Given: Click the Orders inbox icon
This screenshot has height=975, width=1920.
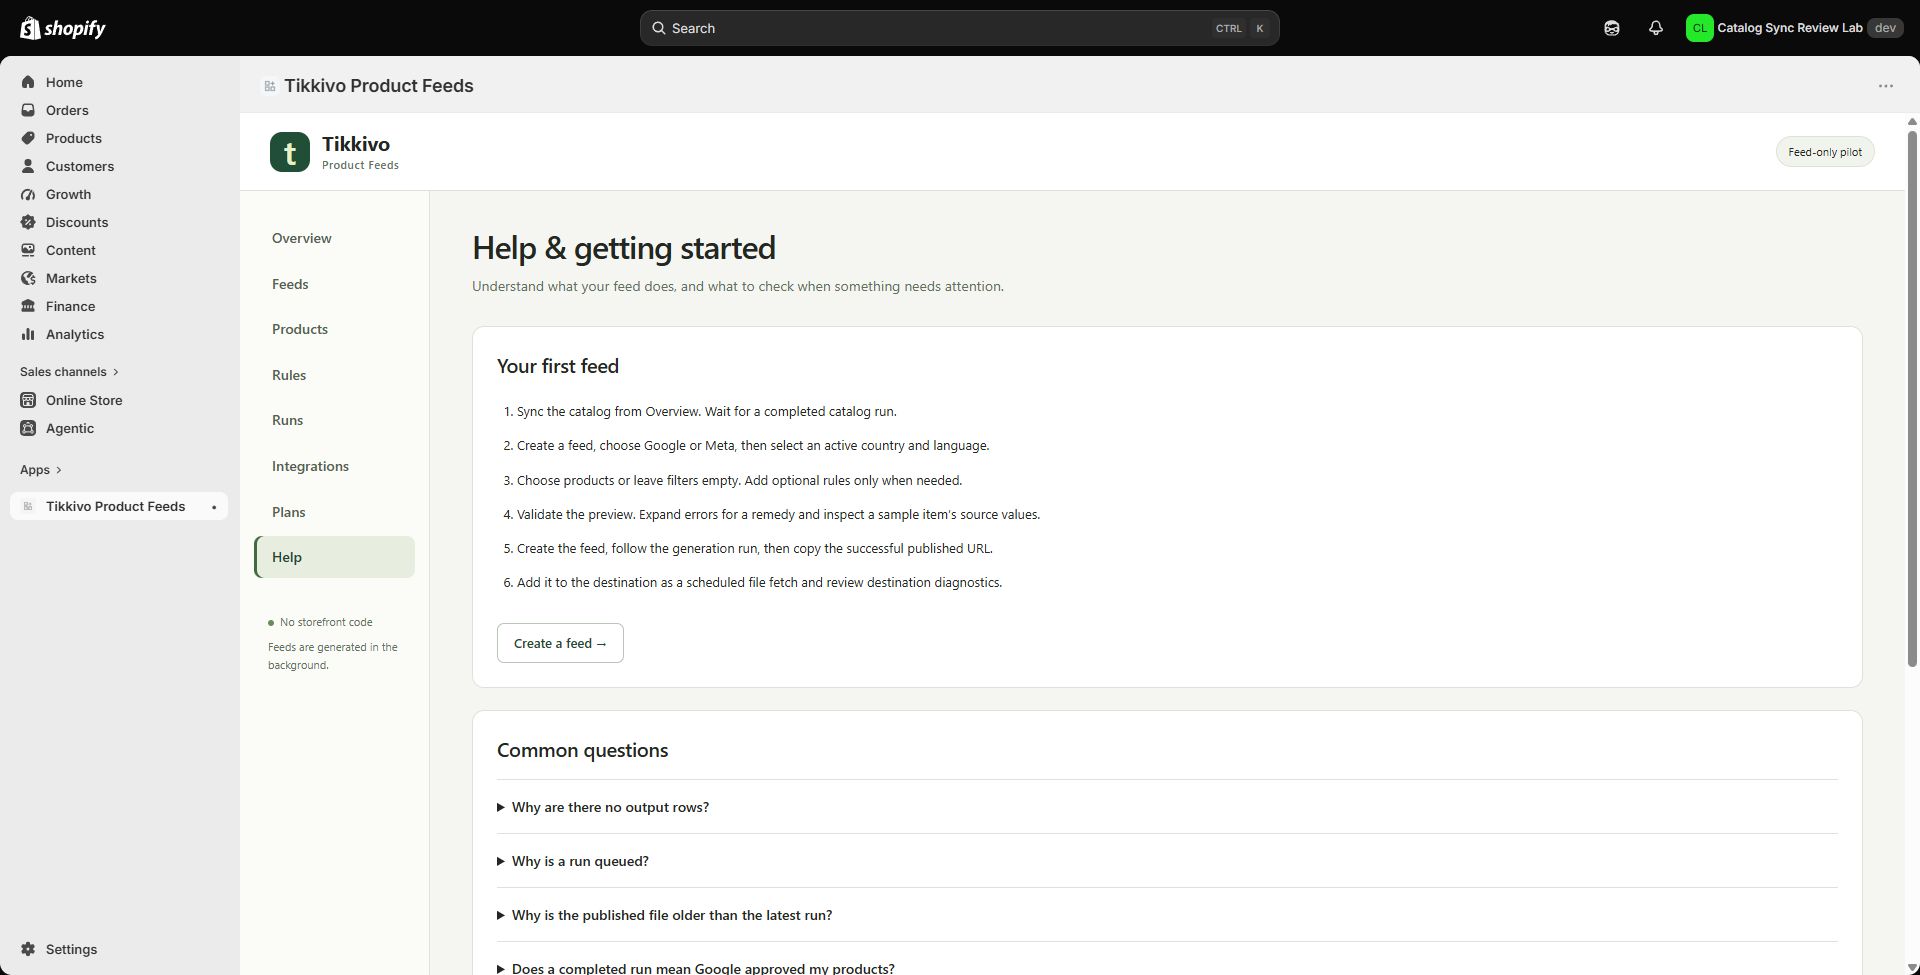Looking at the screenshot, I should coord(28,110).
